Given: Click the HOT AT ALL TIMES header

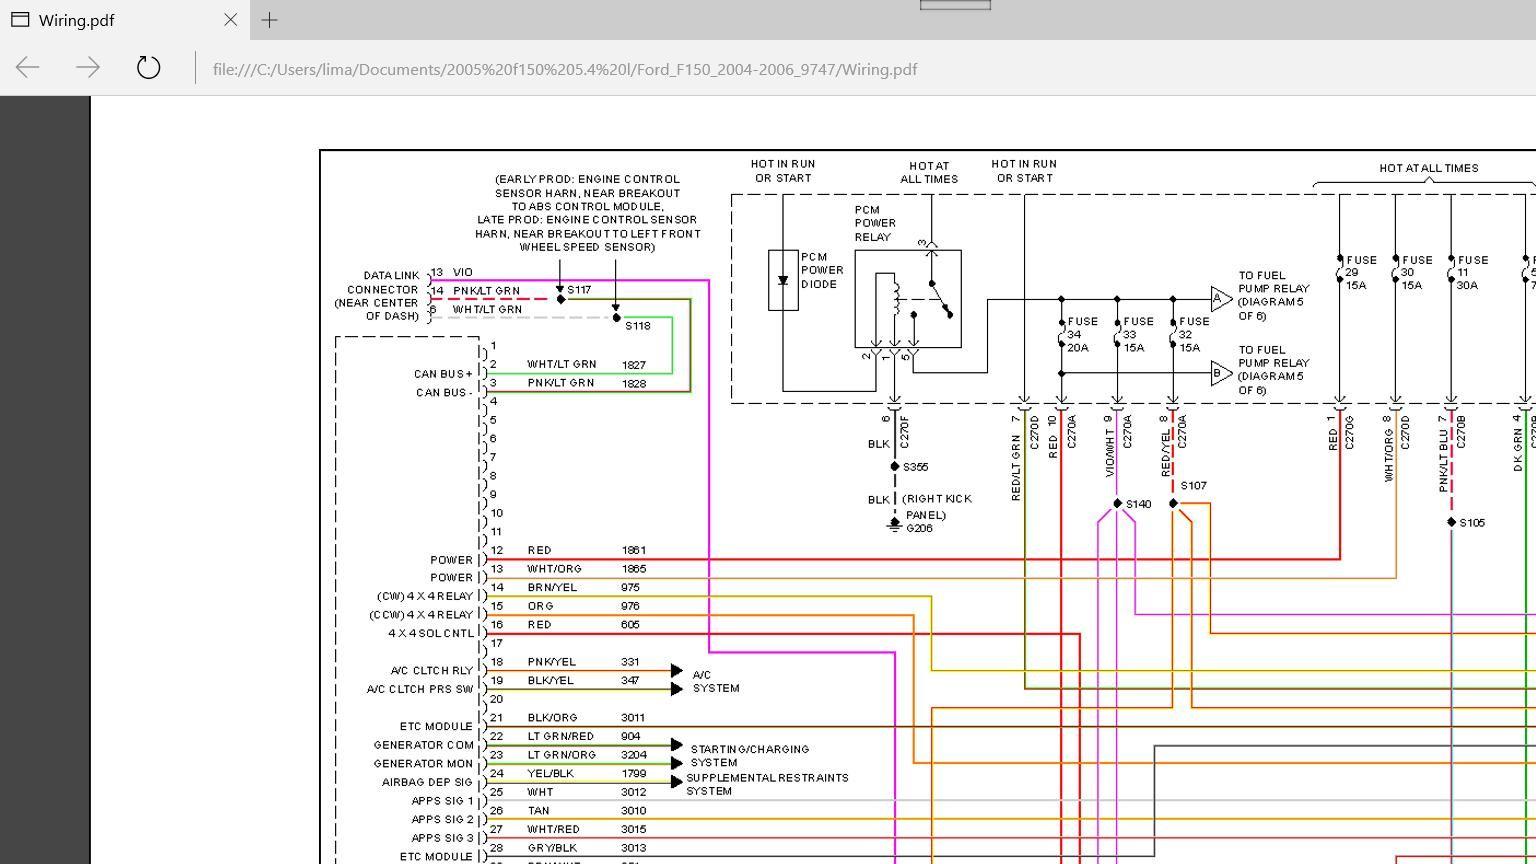Looking at the screenshot, I should pos(1428,167).
